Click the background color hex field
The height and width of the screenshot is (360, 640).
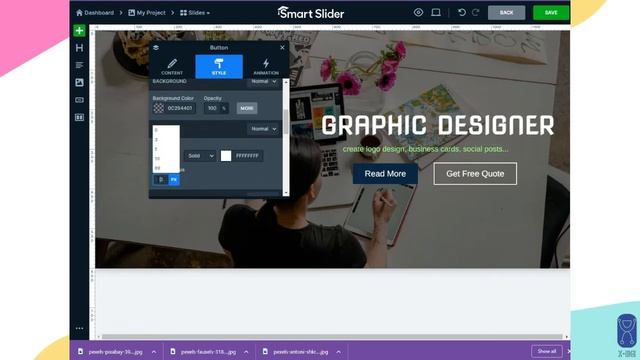tap(180, 108)
